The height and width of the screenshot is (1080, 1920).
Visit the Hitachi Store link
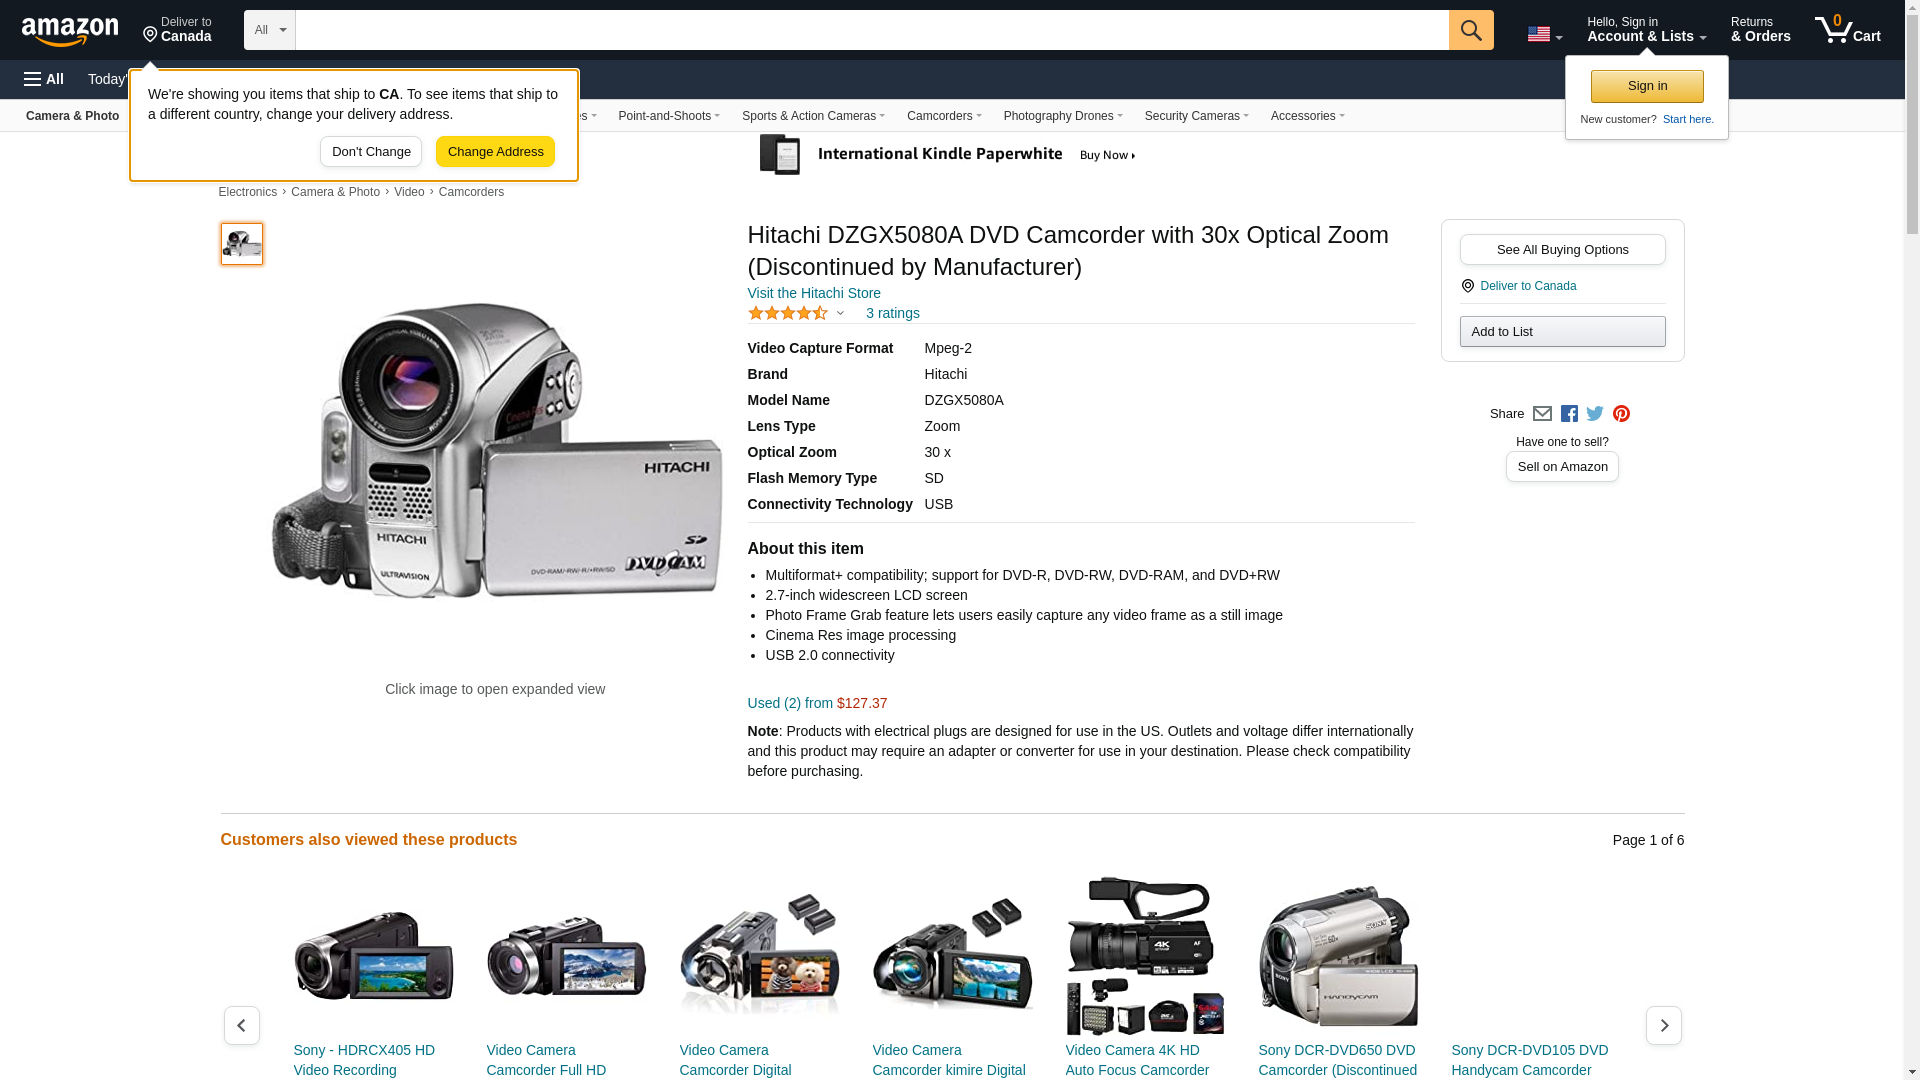pos(814,293)
